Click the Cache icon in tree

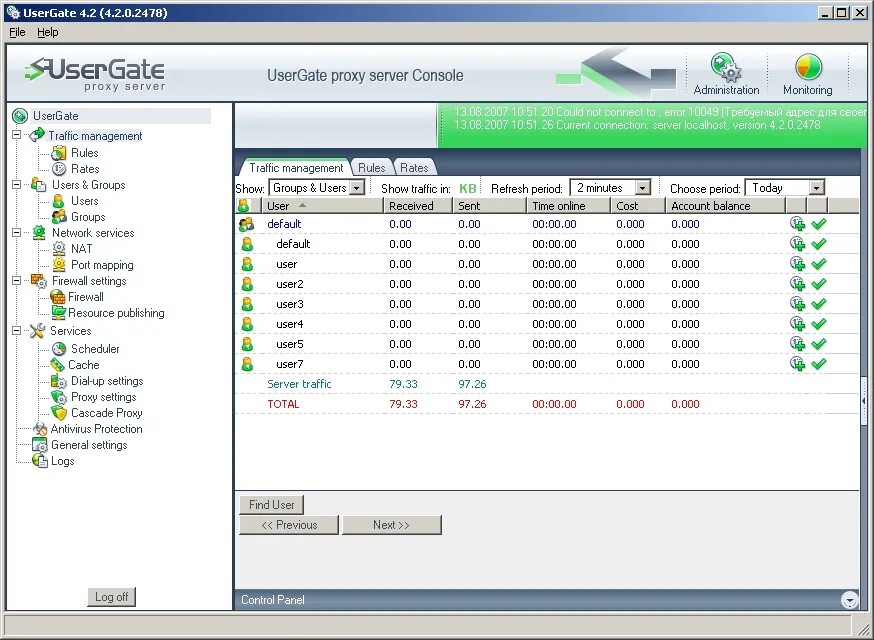pos(57,365)
